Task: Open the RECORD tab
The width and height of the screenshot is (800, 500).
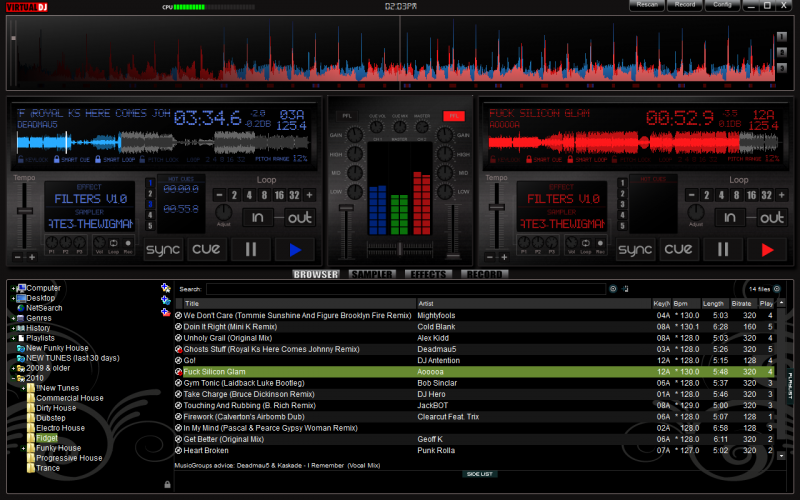Action: (x=484, y=274)
